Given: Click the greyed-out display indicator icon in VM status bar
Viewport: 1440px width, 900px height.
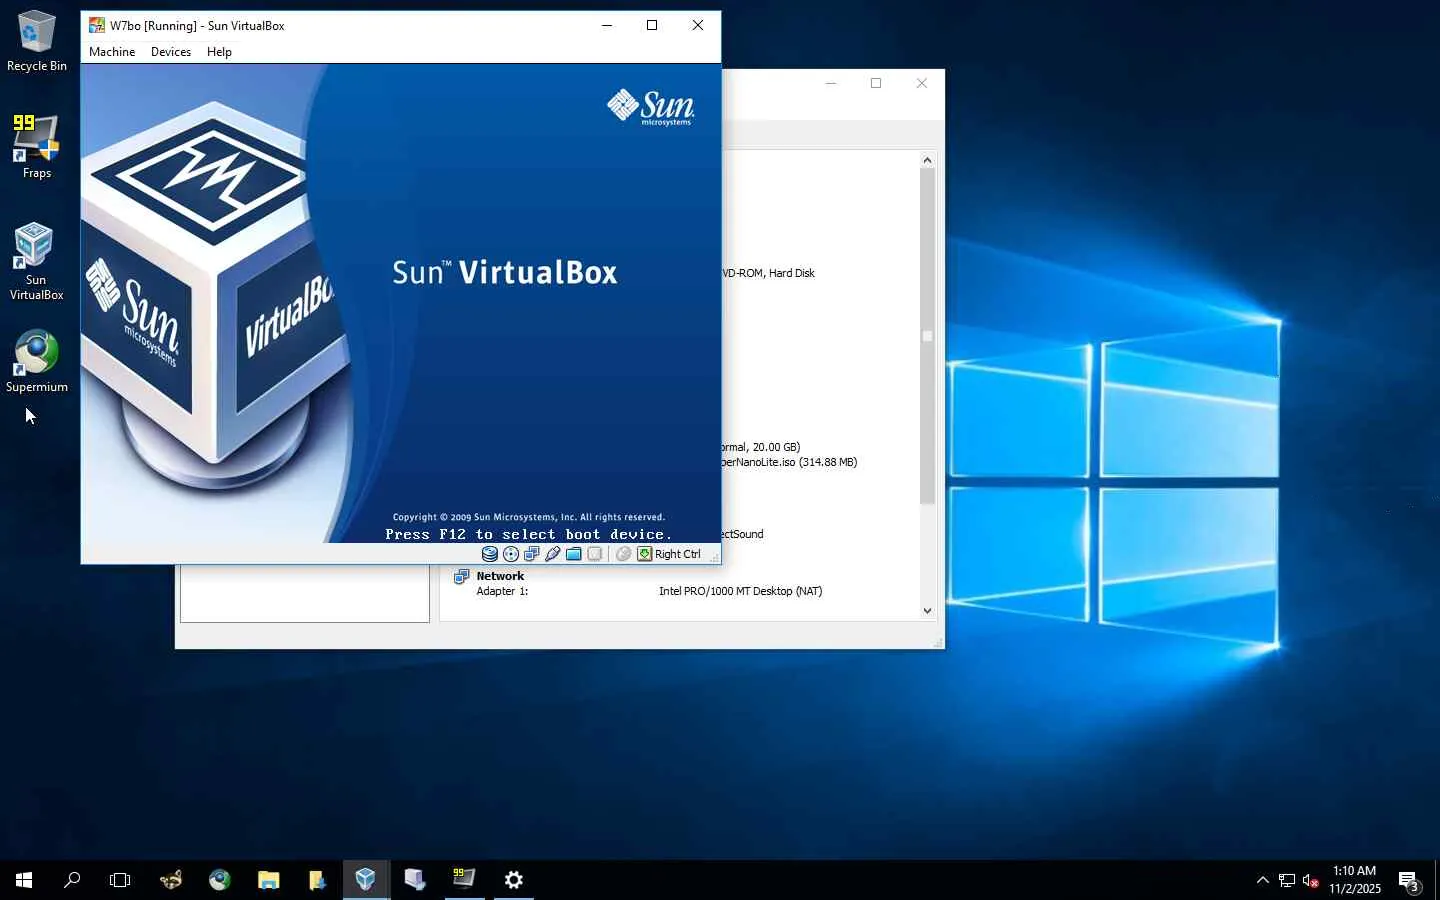Looking at the screenshot, I should click(x=595, y=554).
